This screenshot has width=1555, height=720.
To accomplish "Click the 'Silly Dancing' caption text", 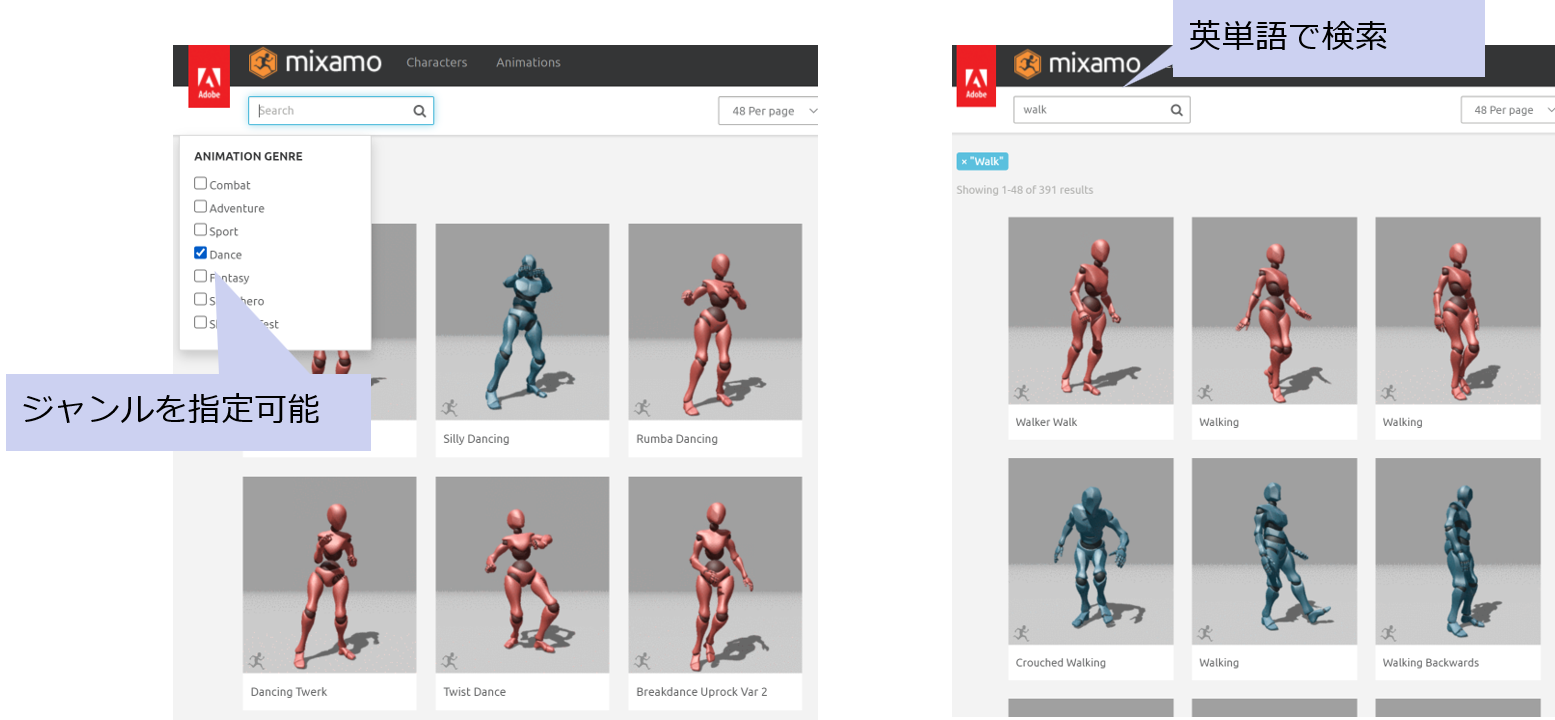I will (x=476, y=439).
